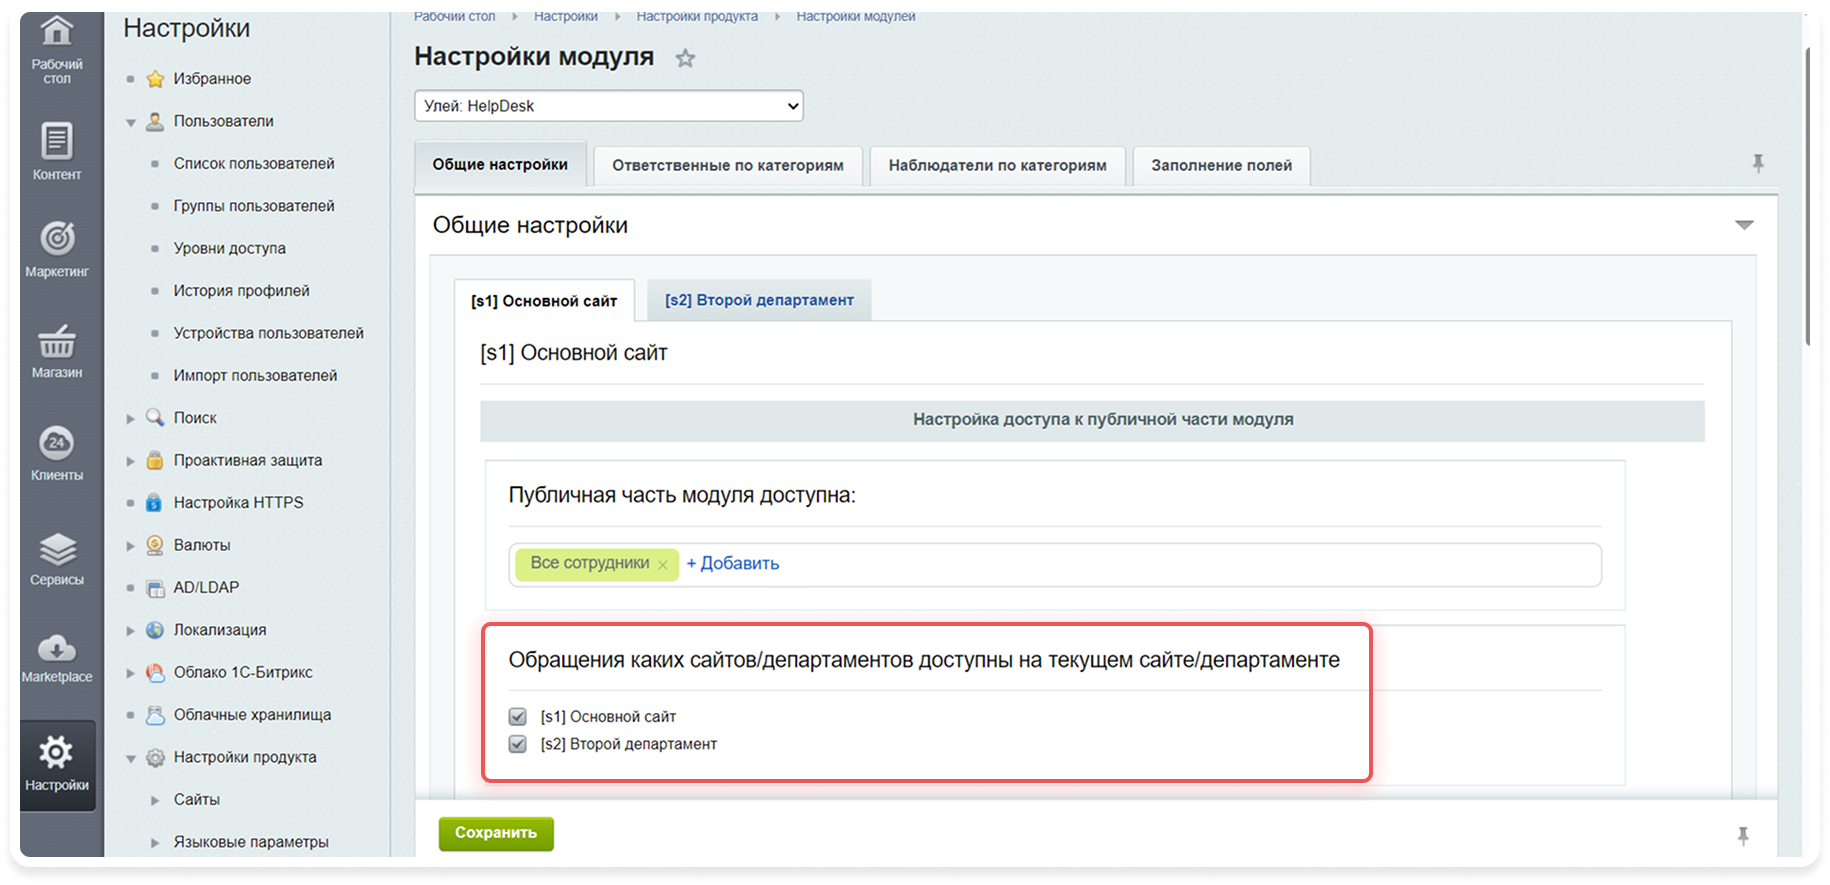Screen dimensions: 1830x885
Task: Open the Настройки gear icon
Action: 57,752
